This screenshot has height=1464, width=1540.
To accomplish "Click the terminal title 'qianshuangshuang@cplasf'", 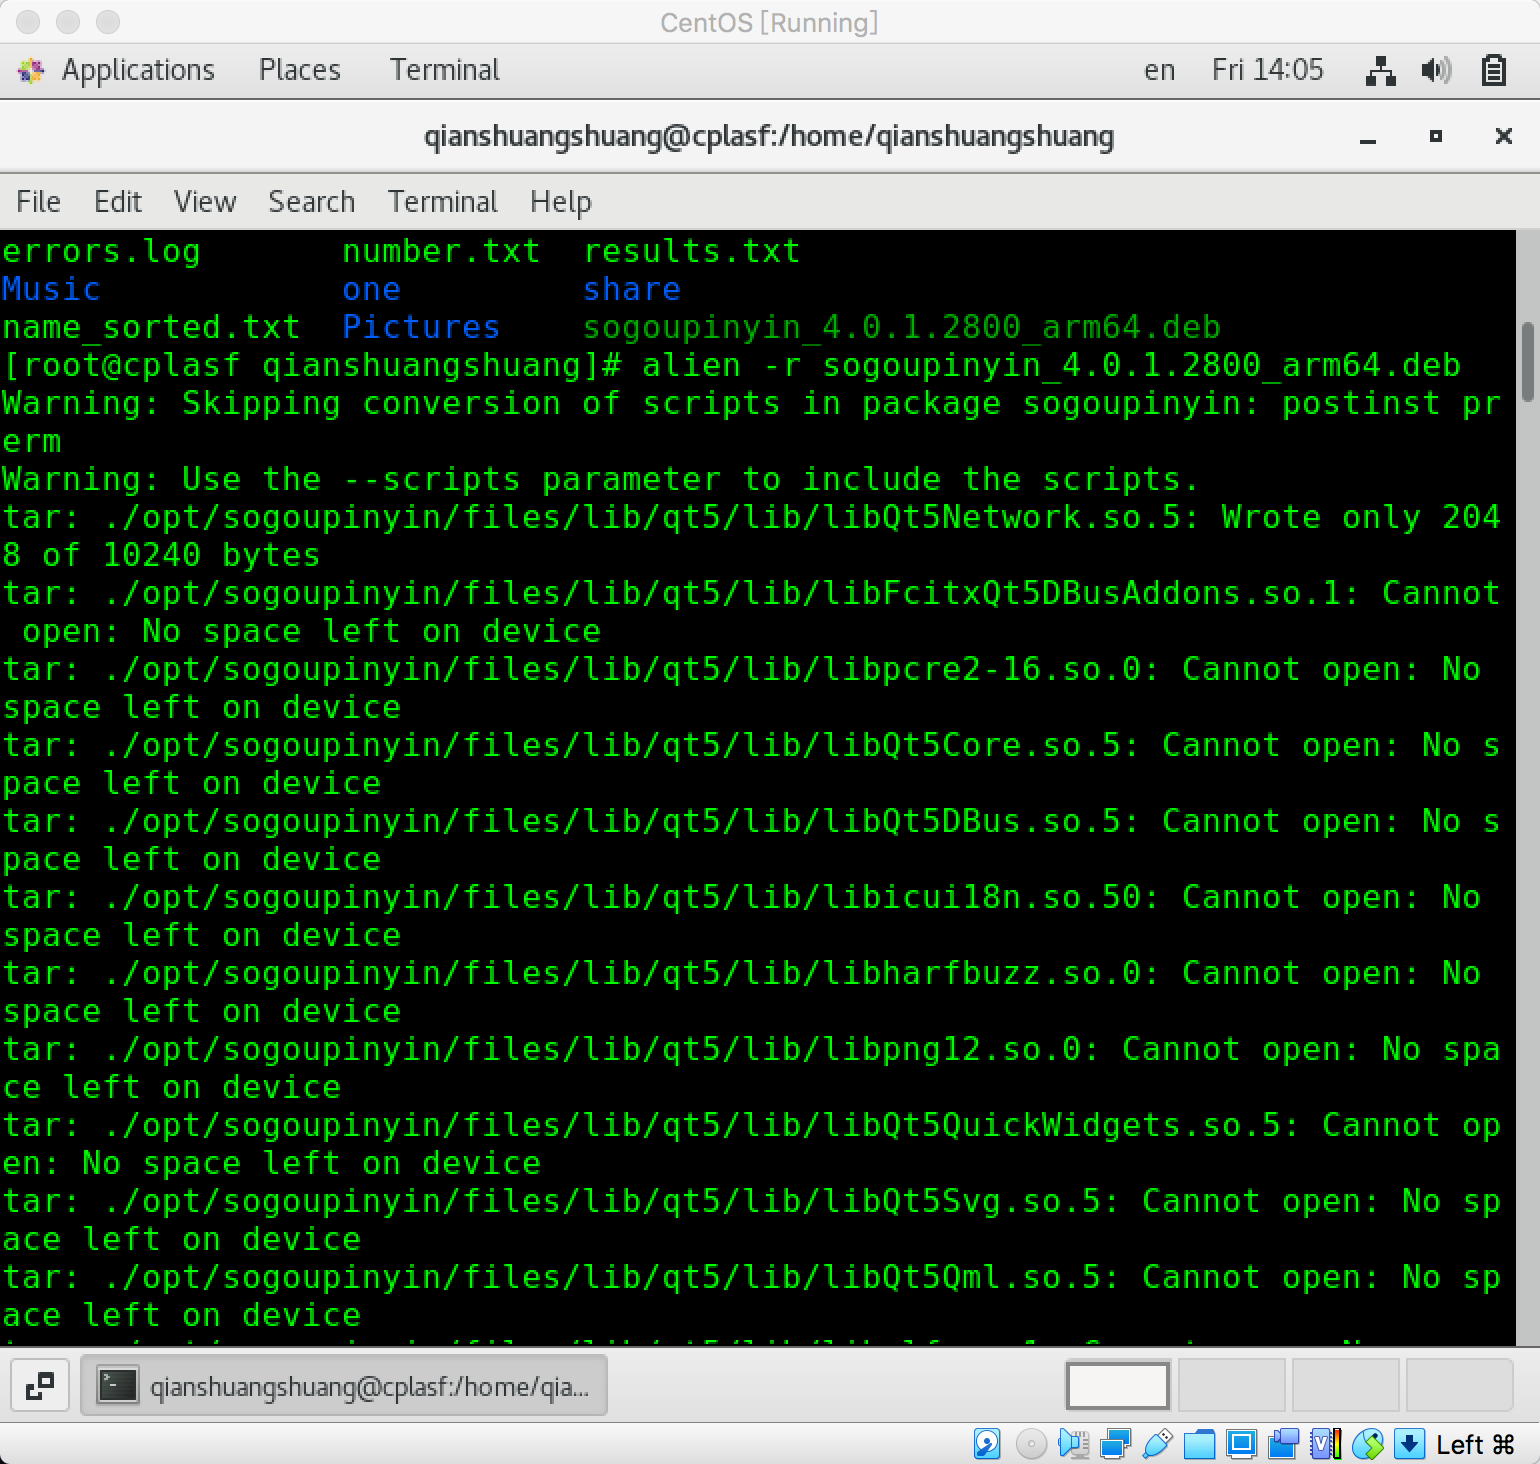I will (768, 137).
